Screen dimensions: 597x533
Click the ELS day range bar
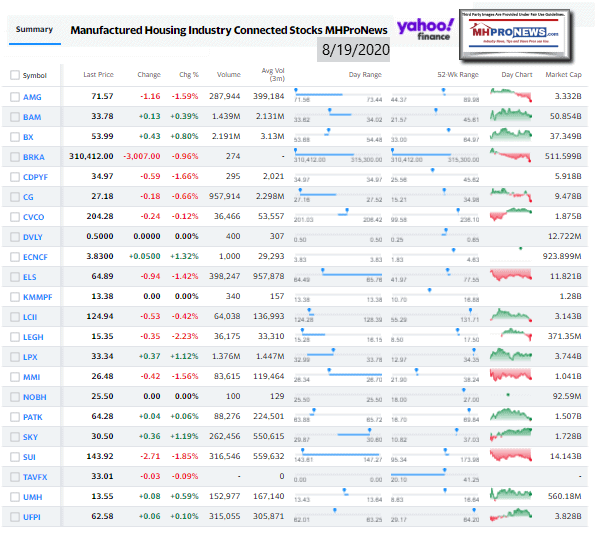[338, 275]
